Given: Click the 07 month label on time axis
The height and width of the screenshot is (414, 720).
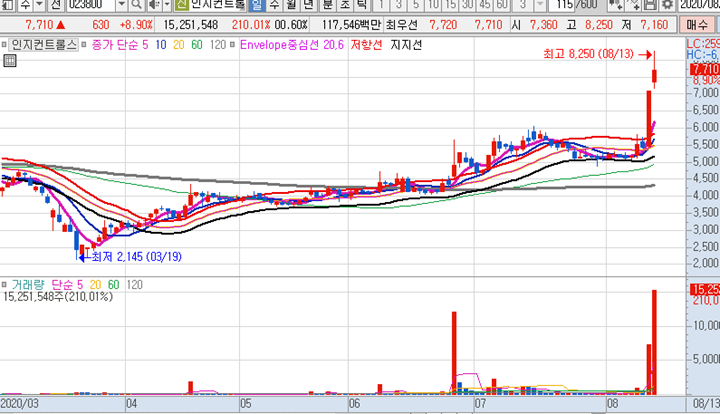Looking at the screenshot, I should [x=480, y=404].
